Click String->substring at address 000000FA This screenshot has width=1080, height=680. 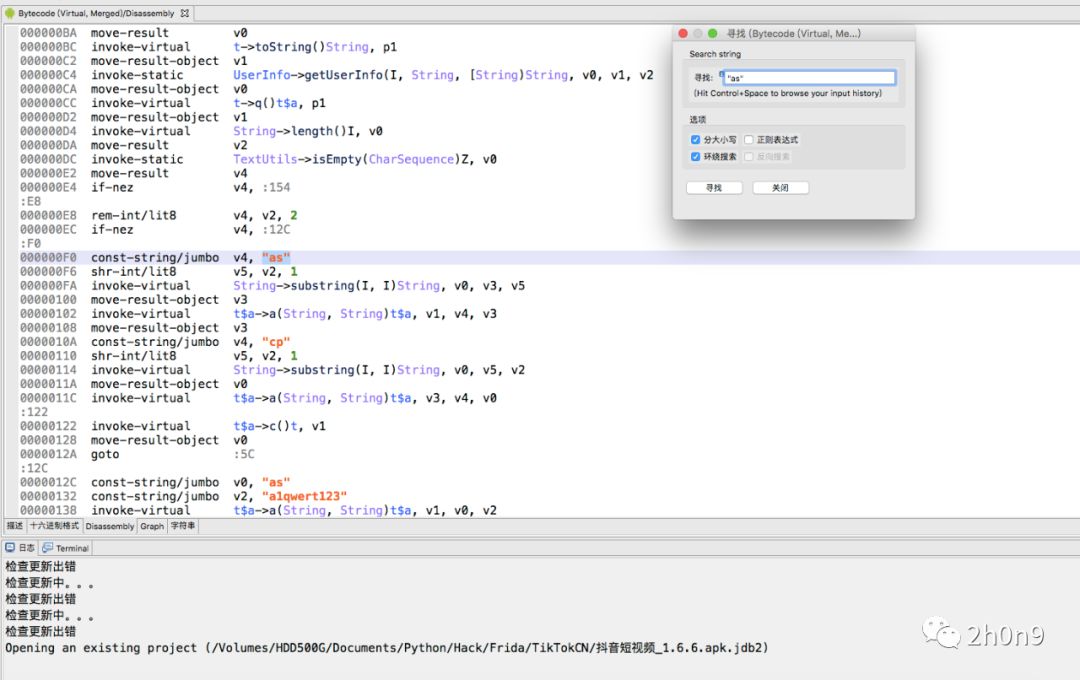(x=336, y=285)
